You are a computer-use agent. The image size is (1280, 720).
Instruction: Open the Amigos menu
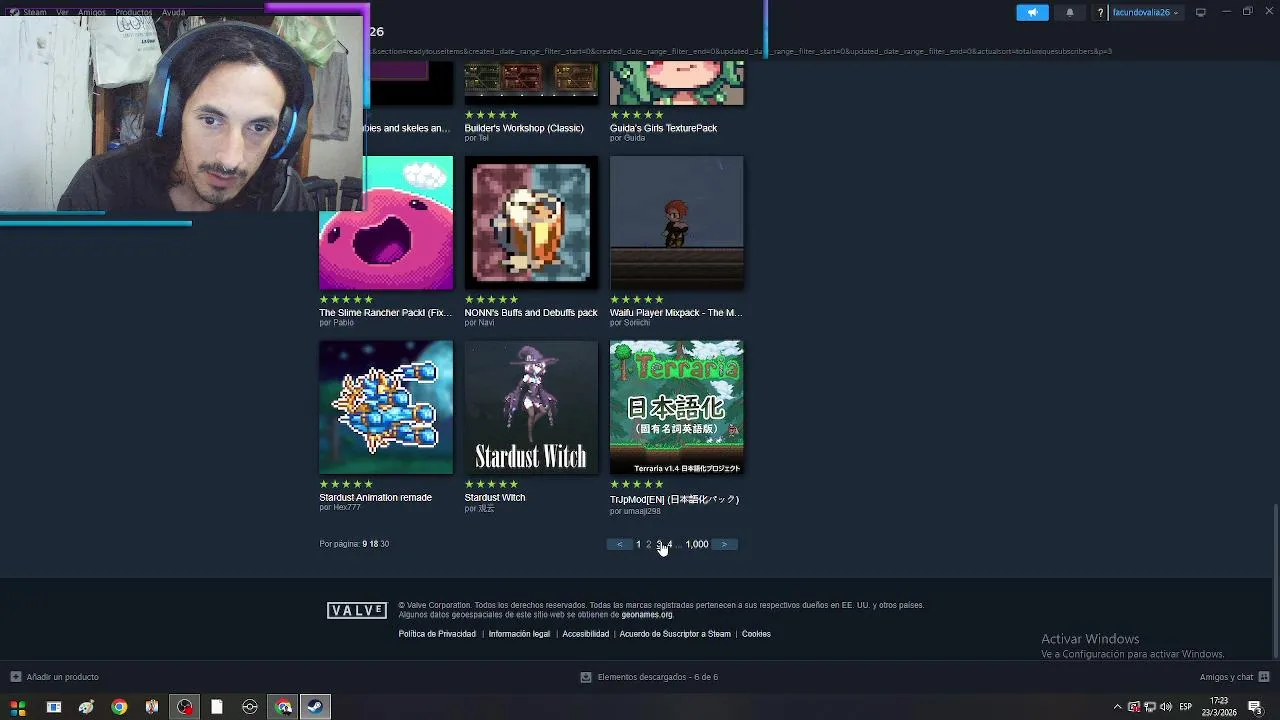(92, 12)
